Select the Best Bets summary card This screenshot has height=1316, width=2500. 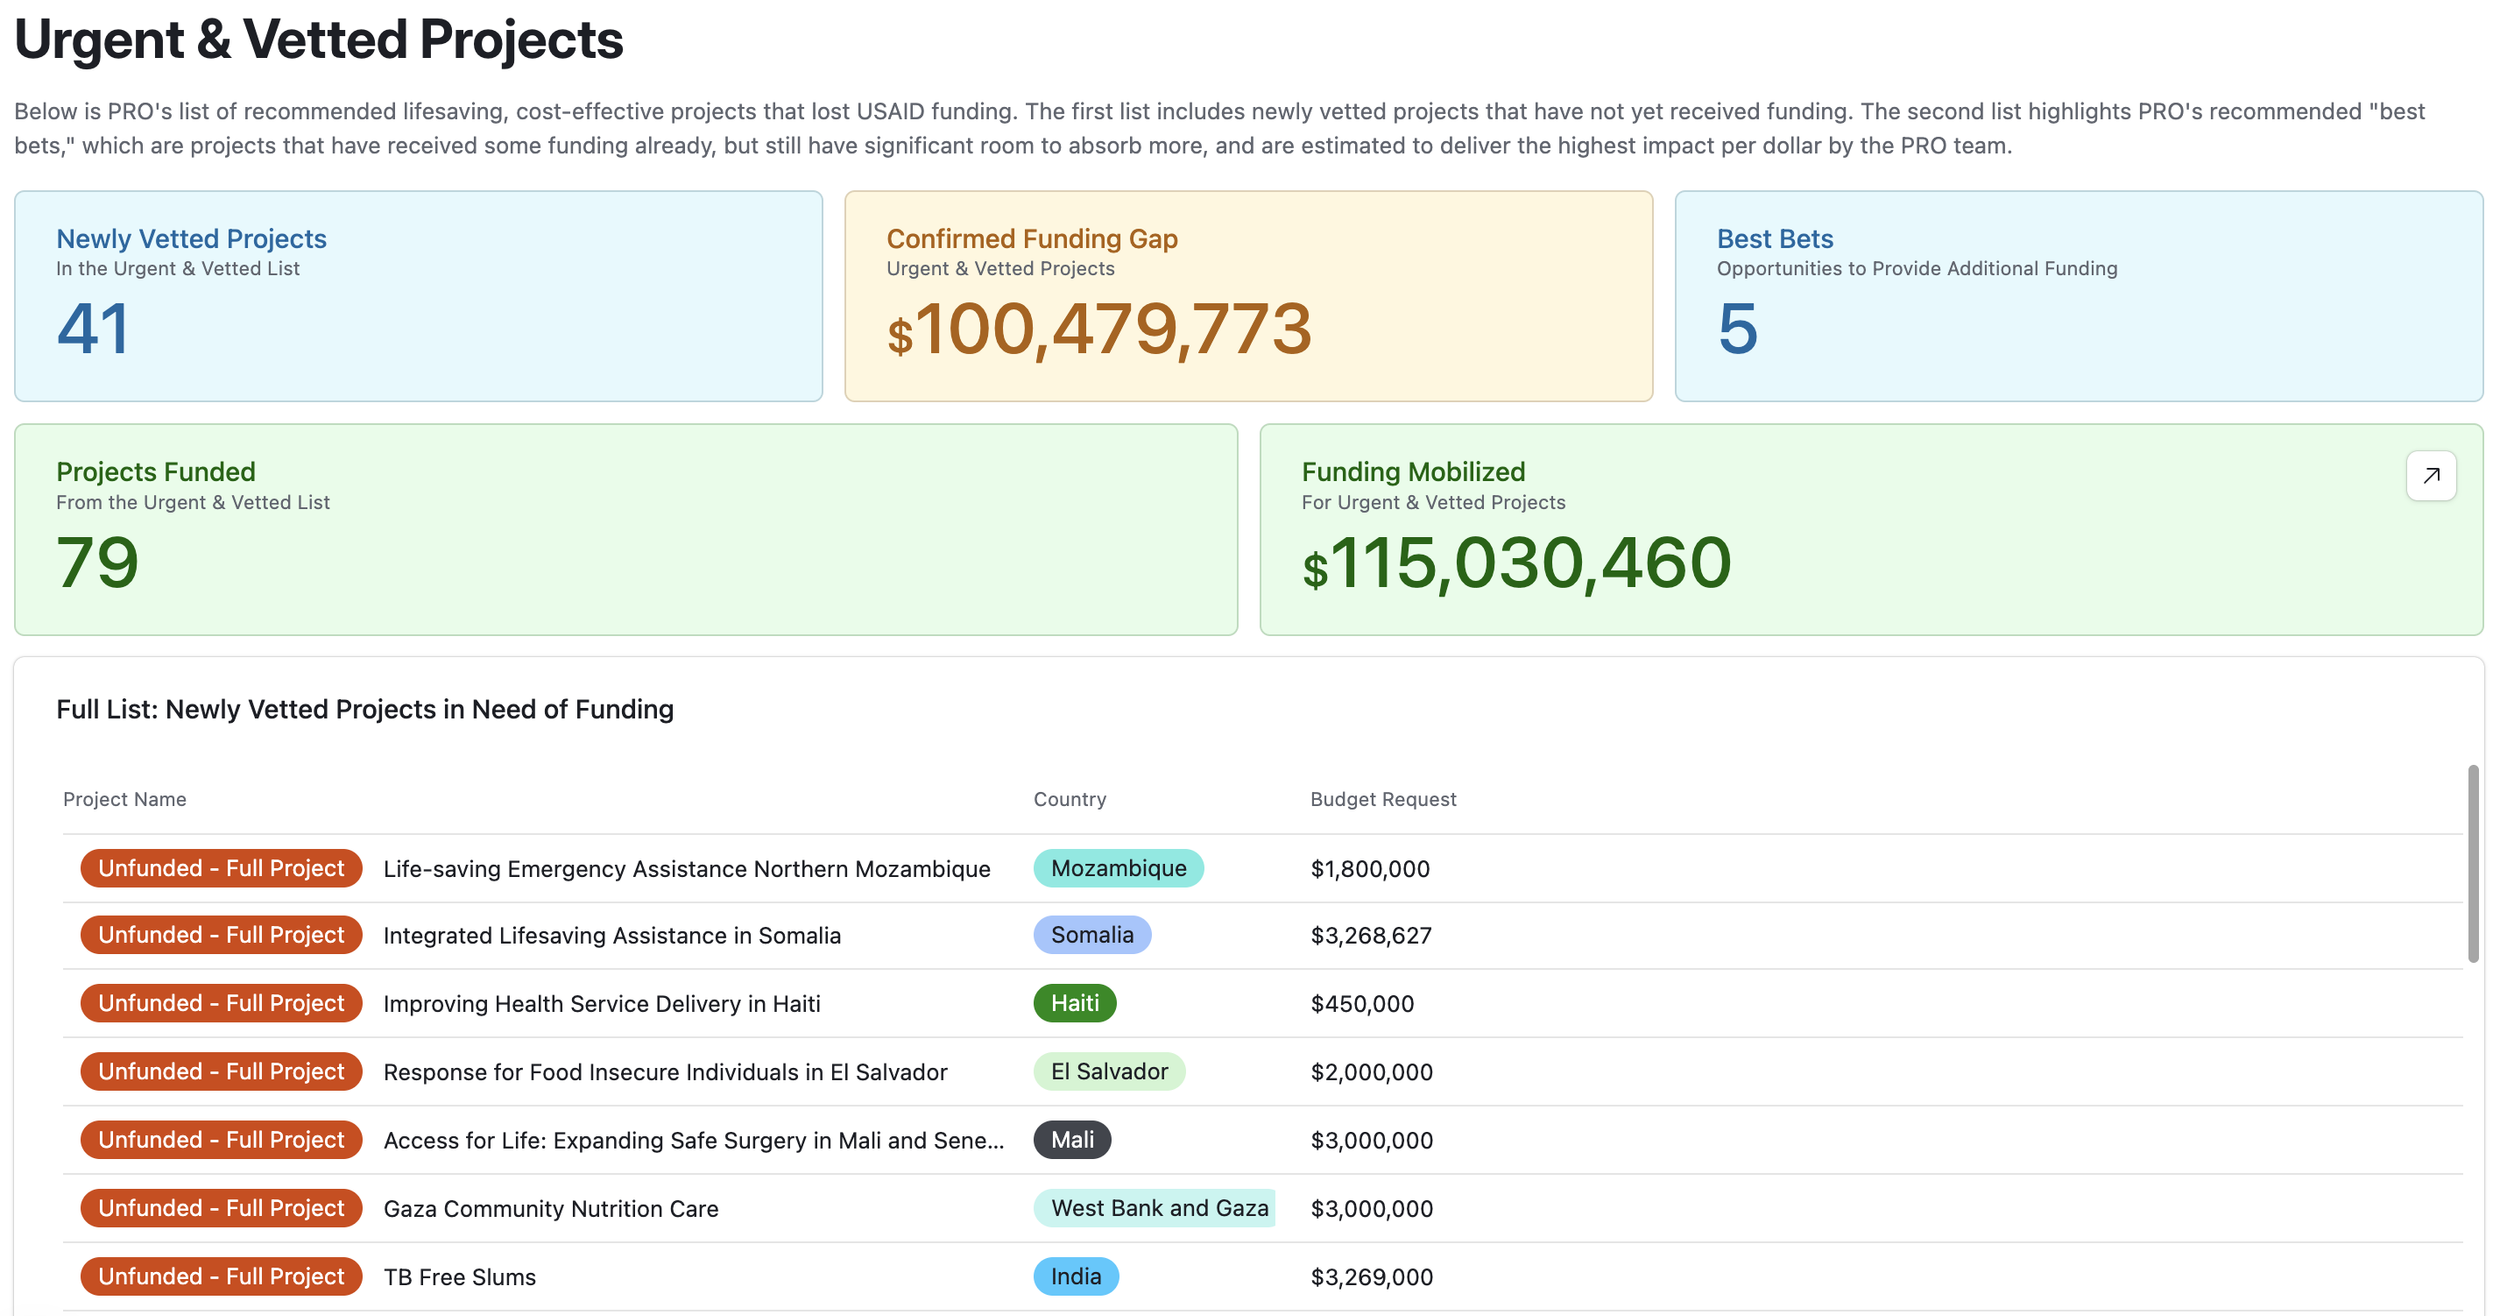(x=2079, y=296)
